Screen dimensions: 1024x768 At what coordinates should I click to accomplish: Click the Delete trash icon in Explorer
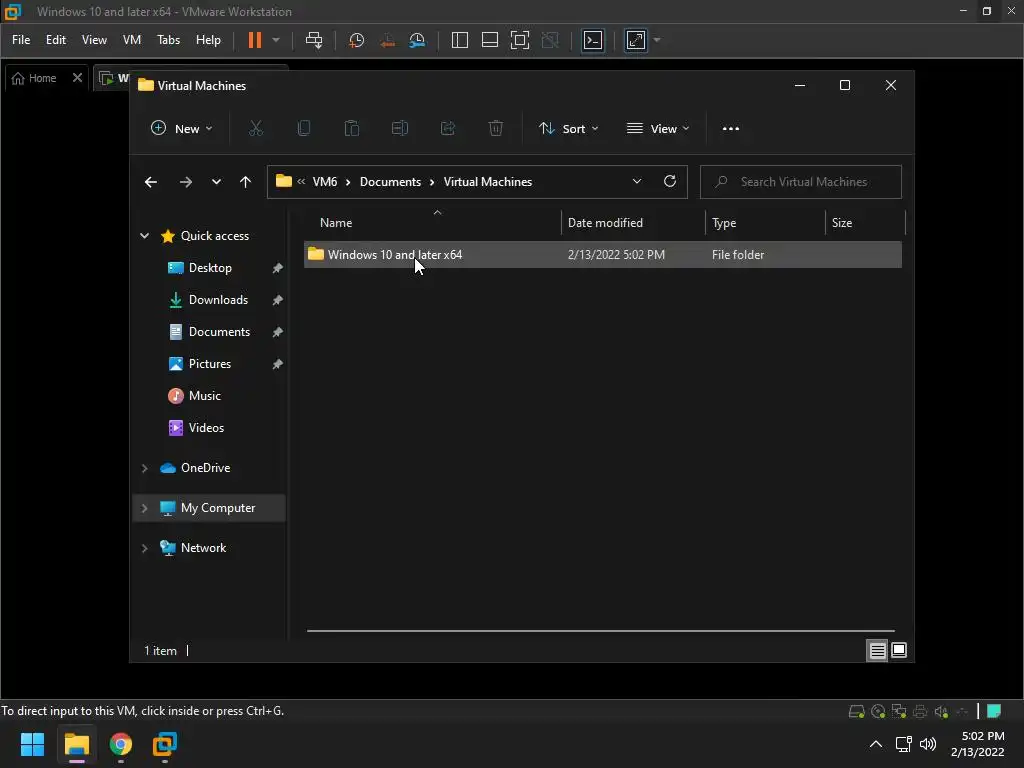(496, 128)
